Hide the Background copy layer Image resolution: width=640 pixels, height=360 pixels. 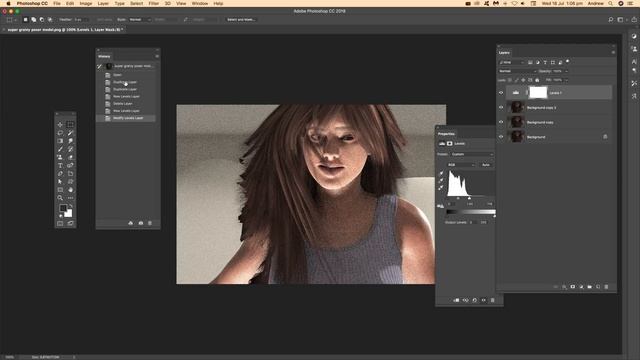pos(501,122)
